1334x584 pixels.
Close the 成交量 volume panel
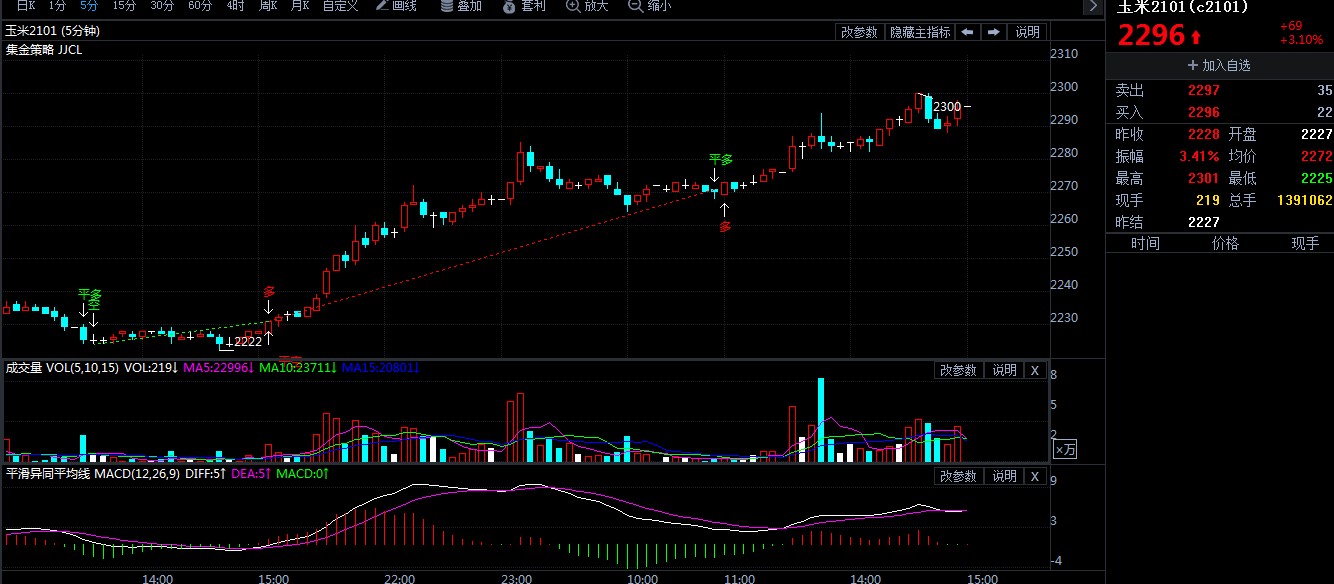click(x=1035, y=370)
